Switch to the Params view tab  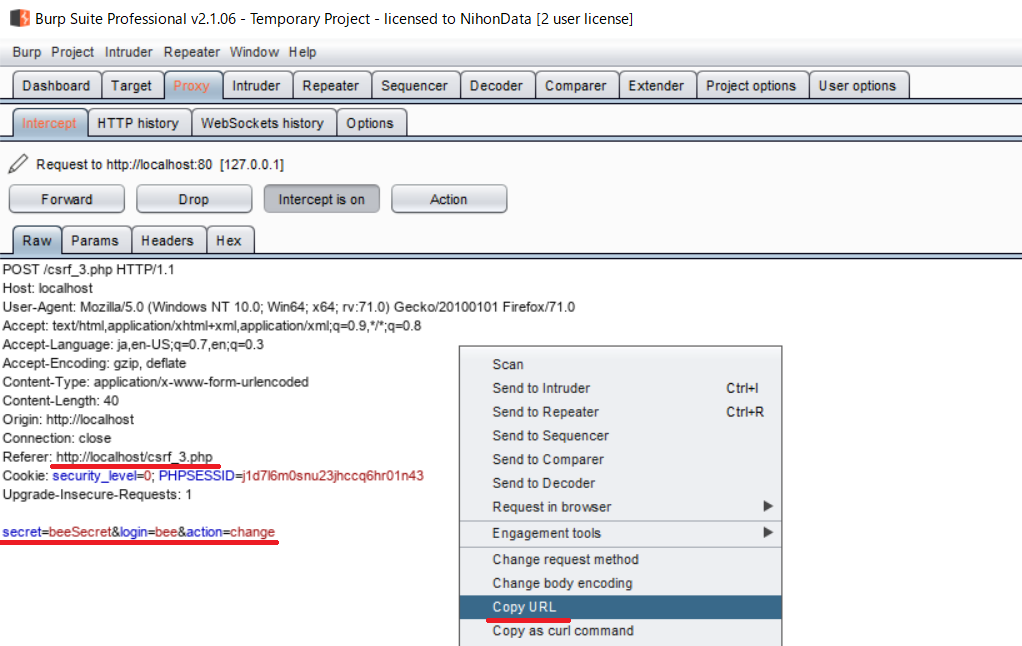tap(95, 241)
